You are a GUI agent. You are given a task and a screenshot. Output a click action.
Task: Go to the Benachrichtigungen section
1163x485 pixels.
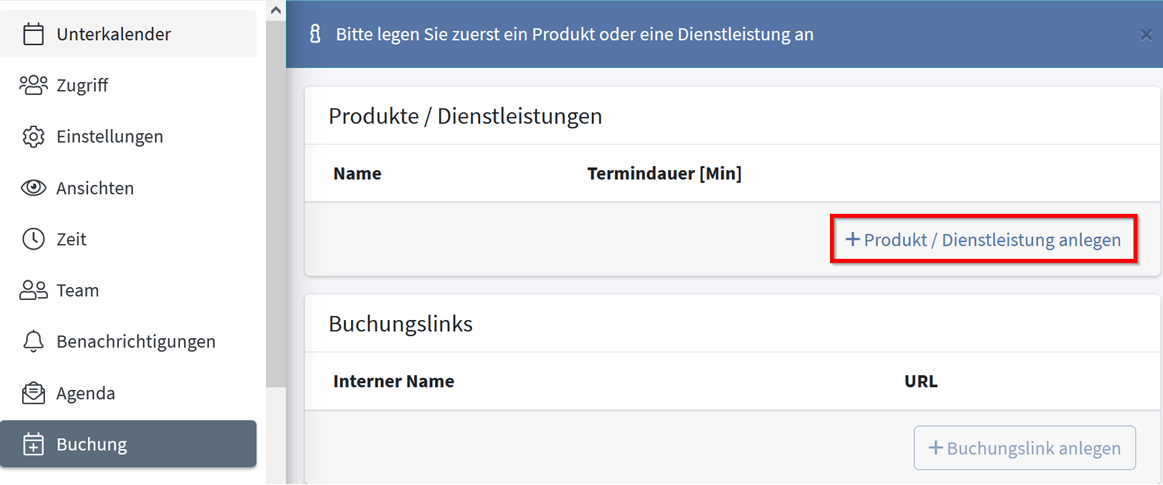coord(136,342)
